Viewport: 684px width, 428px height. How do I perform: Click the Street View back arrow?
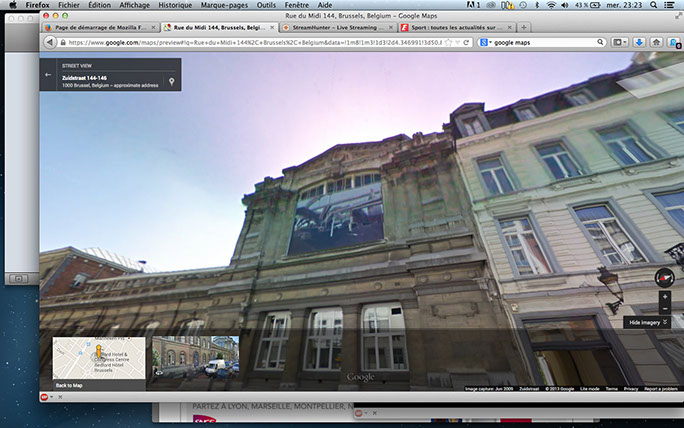point(48,75)
